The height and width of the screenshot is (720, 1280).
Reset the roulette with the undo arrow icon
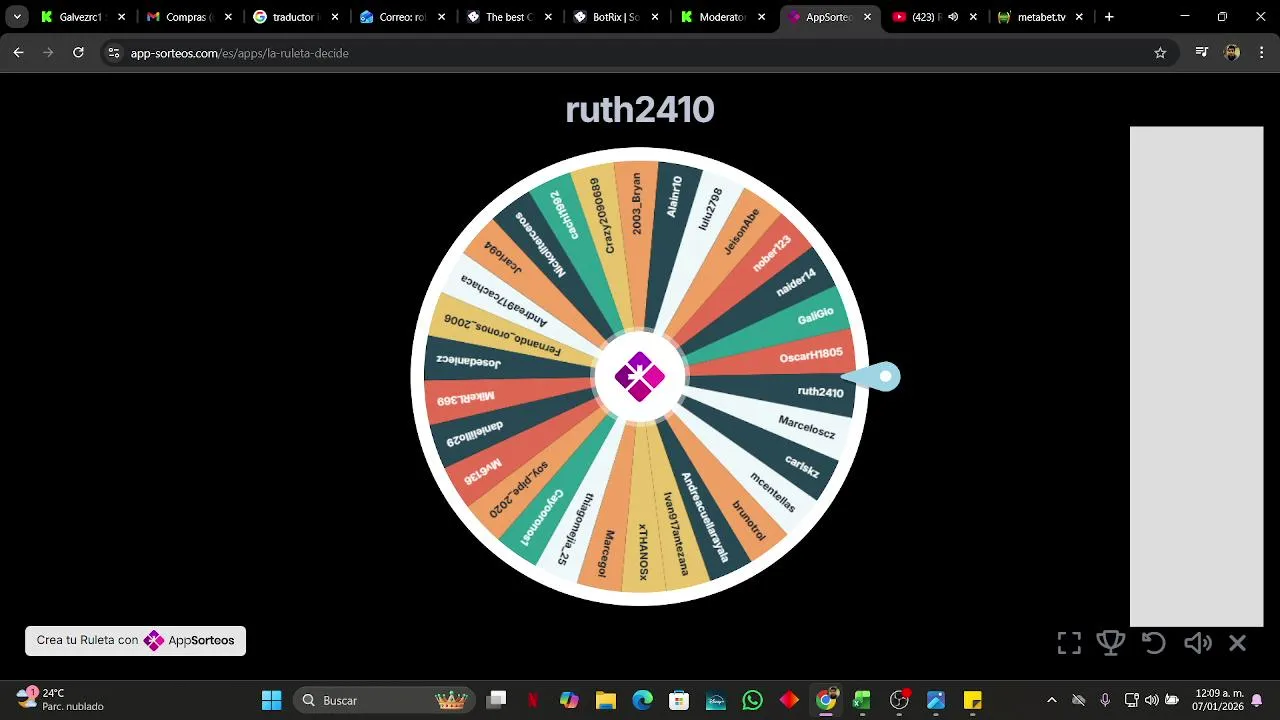[1154, 643]
